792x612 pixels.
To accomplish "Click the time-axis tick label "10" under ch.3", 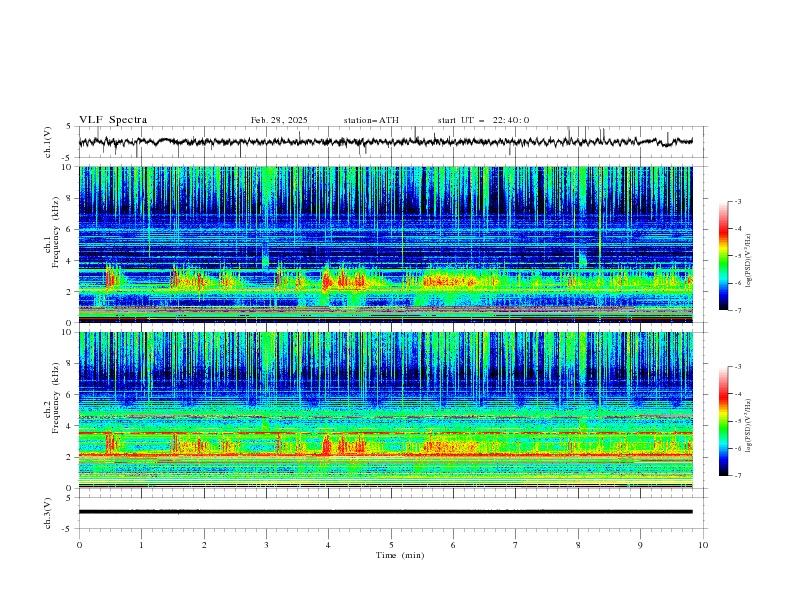I will (x=703, y=545).
